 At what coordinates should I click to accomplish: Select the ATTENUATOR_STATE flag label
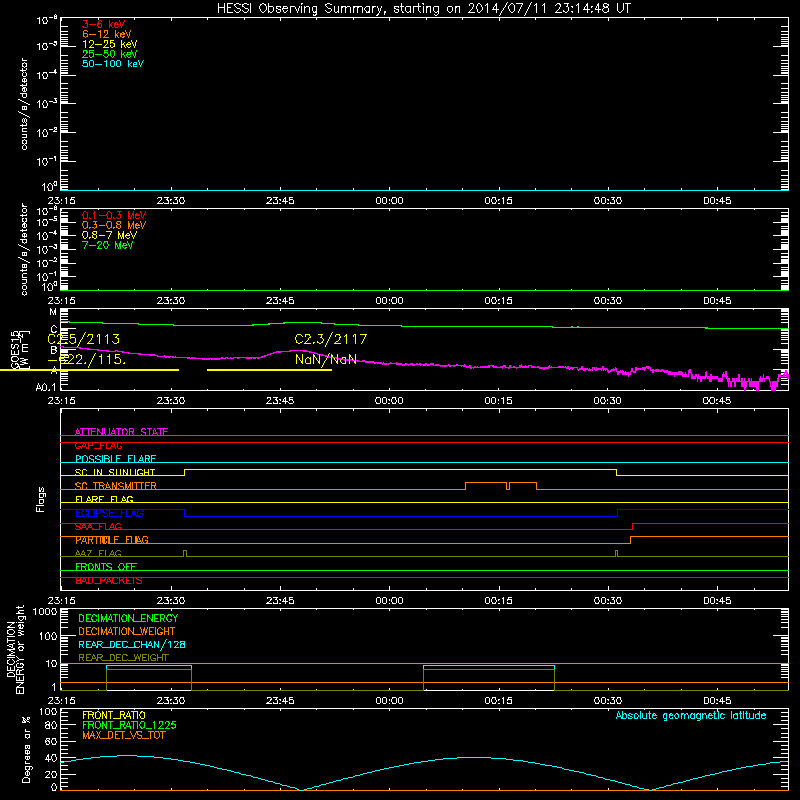(121, 432)
